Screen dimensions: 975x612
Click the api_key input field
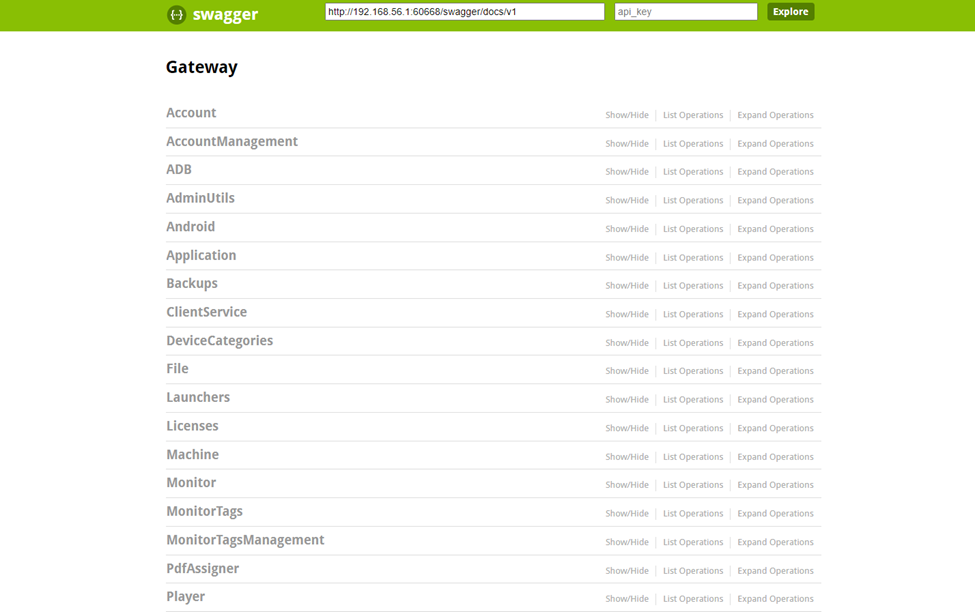pos(685,12)
